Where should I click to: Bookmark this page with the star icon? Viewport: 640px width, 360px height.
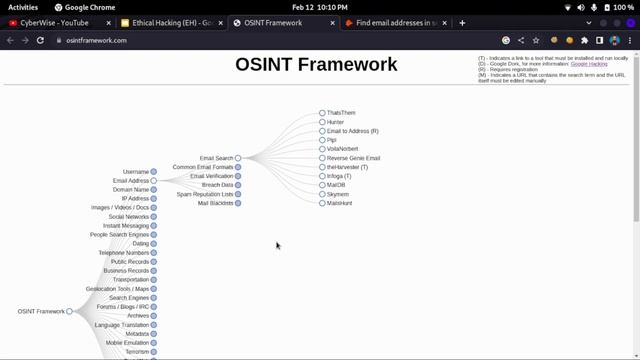pyautogui.click(x=536, y=40)
